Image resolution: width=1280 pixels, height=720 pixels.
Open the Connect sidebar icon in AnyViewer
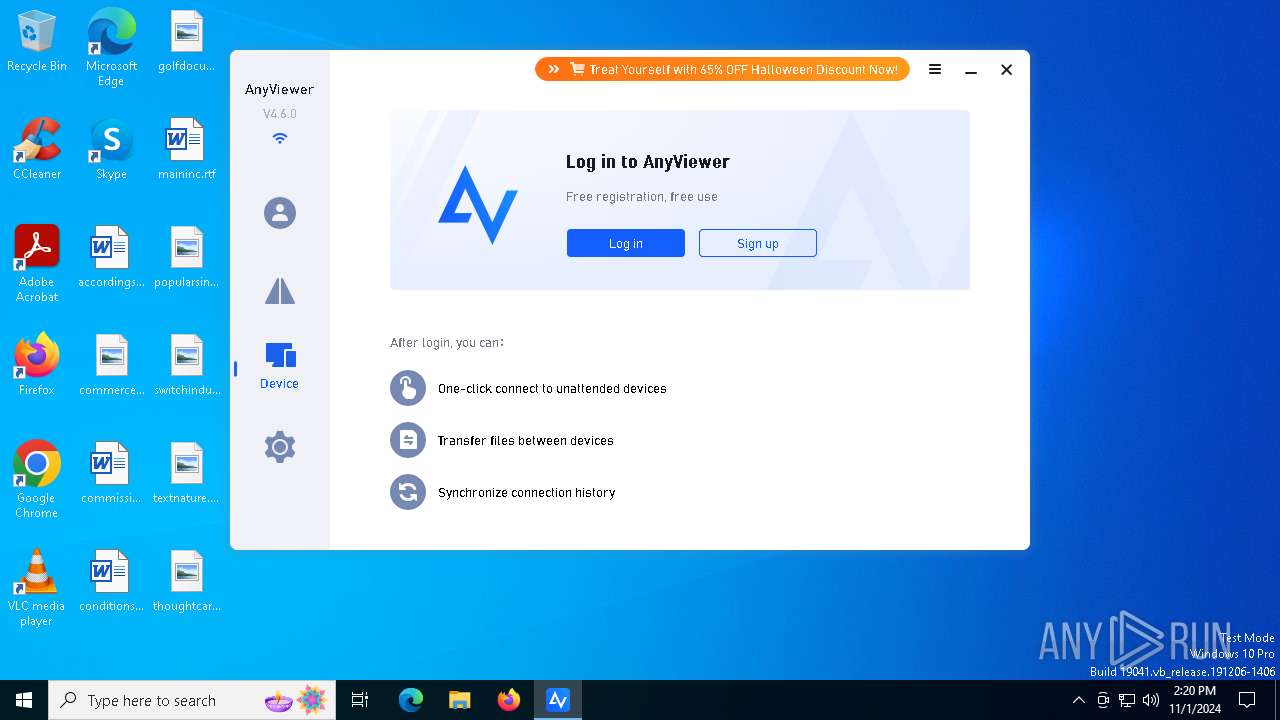(280, 291)
